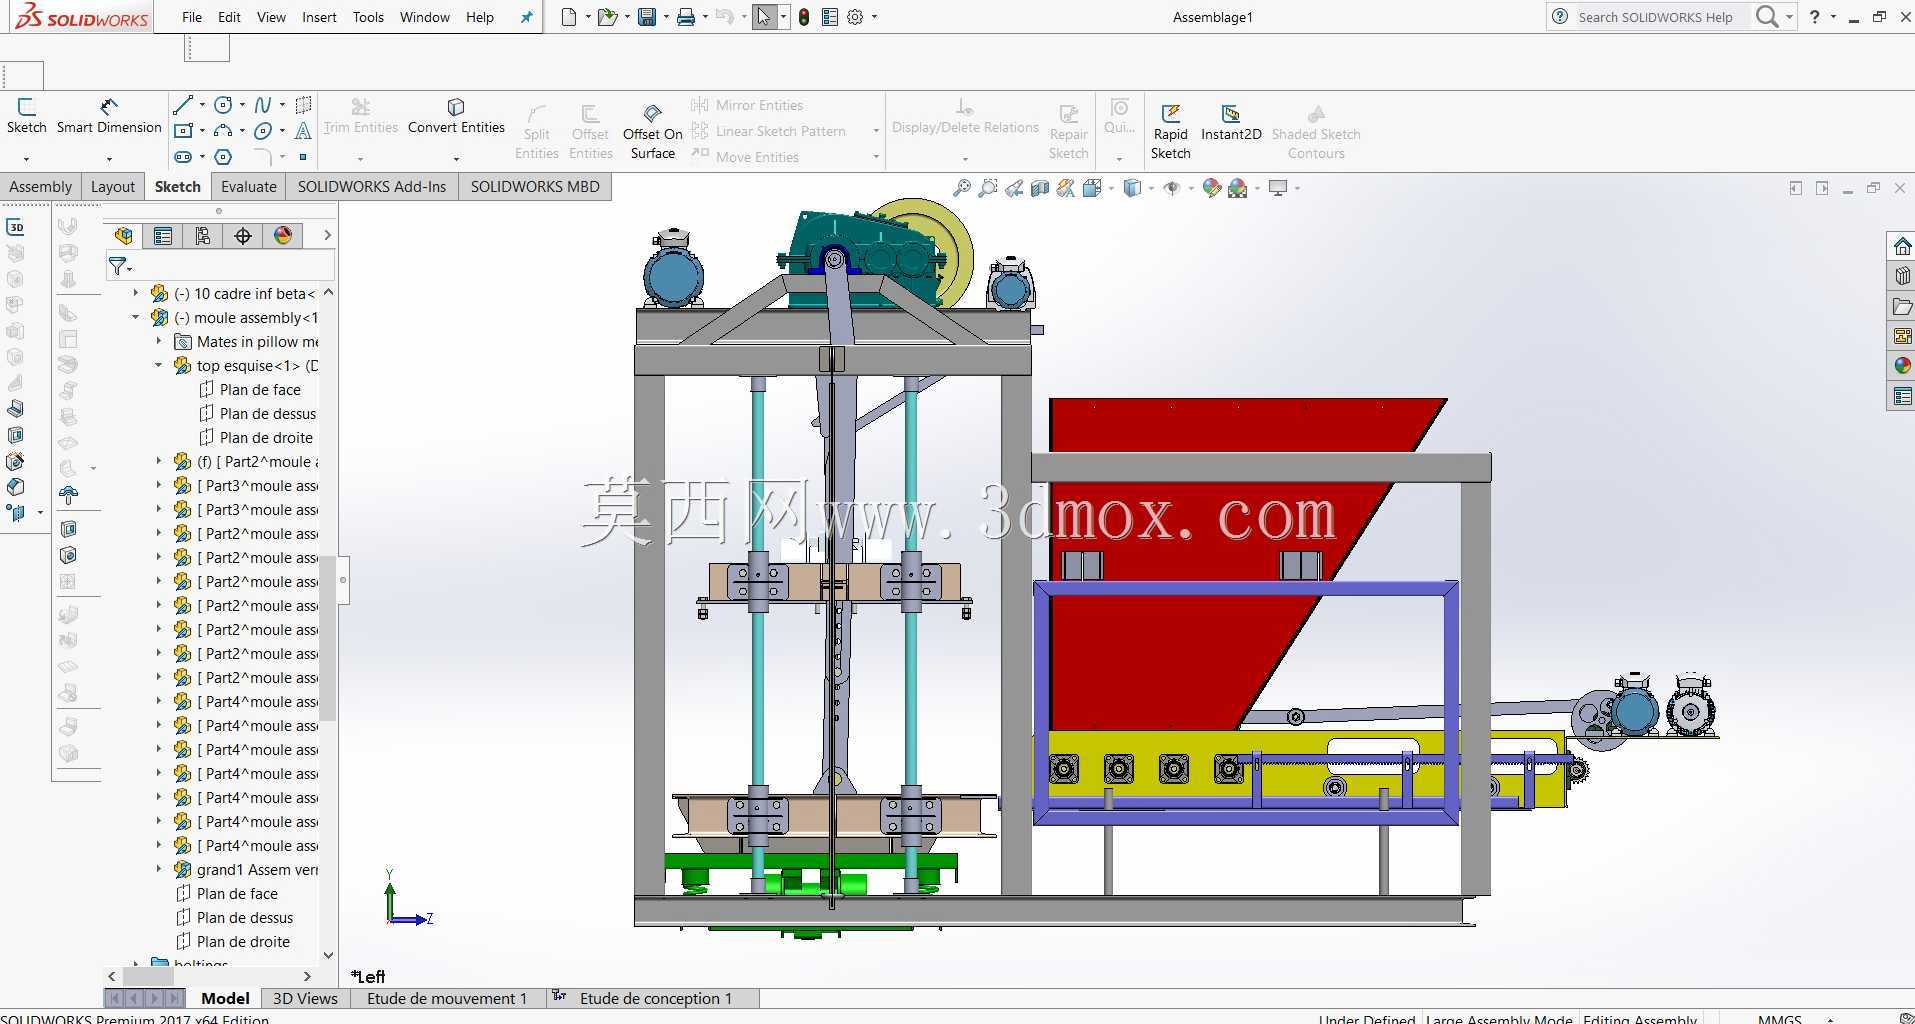Image resolution: width=1915 pixels, height=1024 pixels.
Task: Select Plan de droite at tree bottom
Action: coord(243,942)
